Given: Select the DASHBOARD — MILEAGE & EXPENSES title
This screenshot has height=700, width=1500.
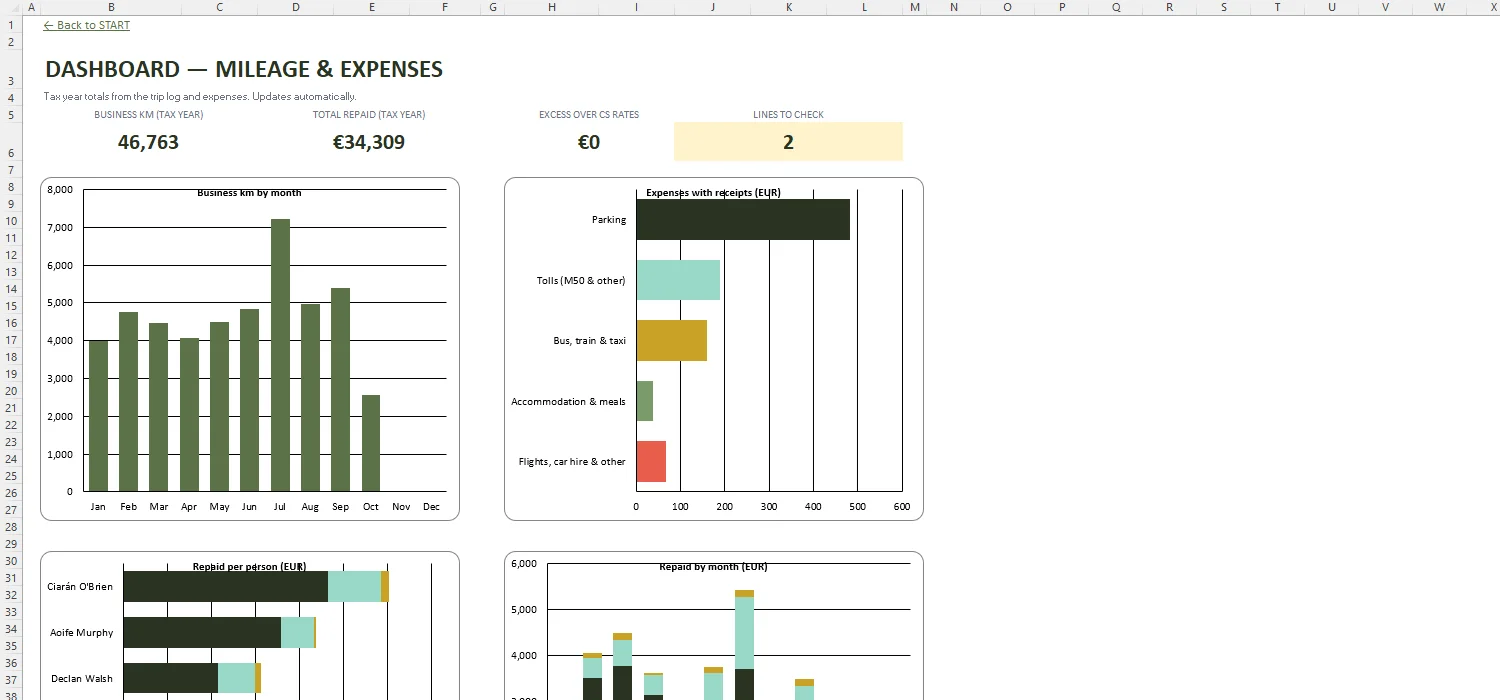Looking at the screenshot, I should pyautogui.click(x=244, y=69).
